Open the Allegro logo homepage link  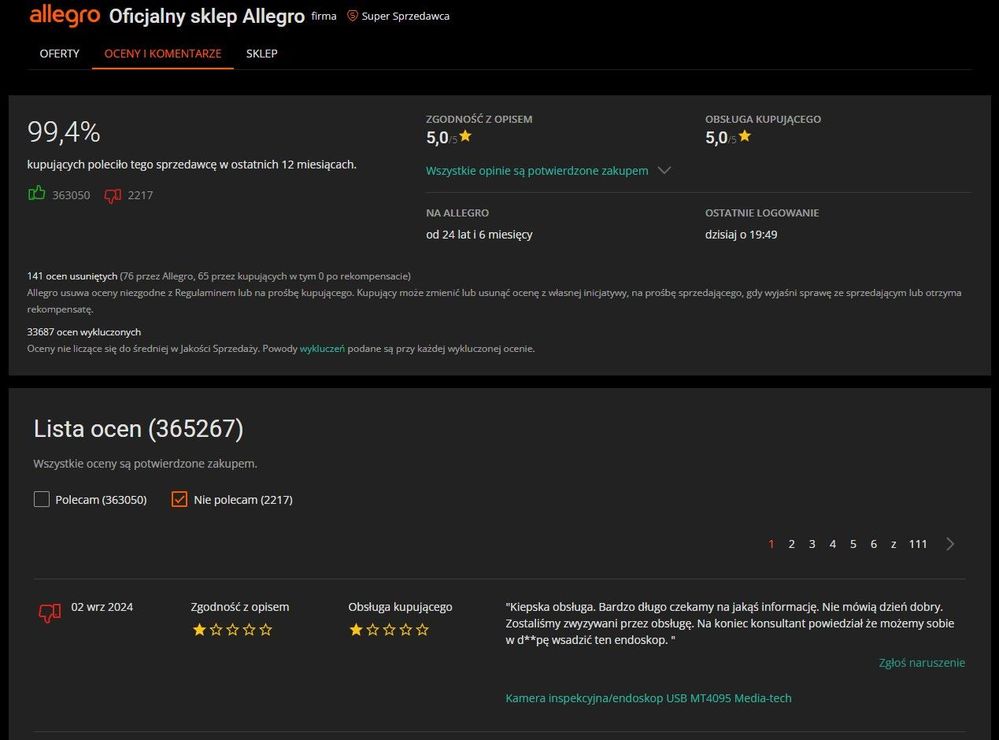[x=64, y=15]
